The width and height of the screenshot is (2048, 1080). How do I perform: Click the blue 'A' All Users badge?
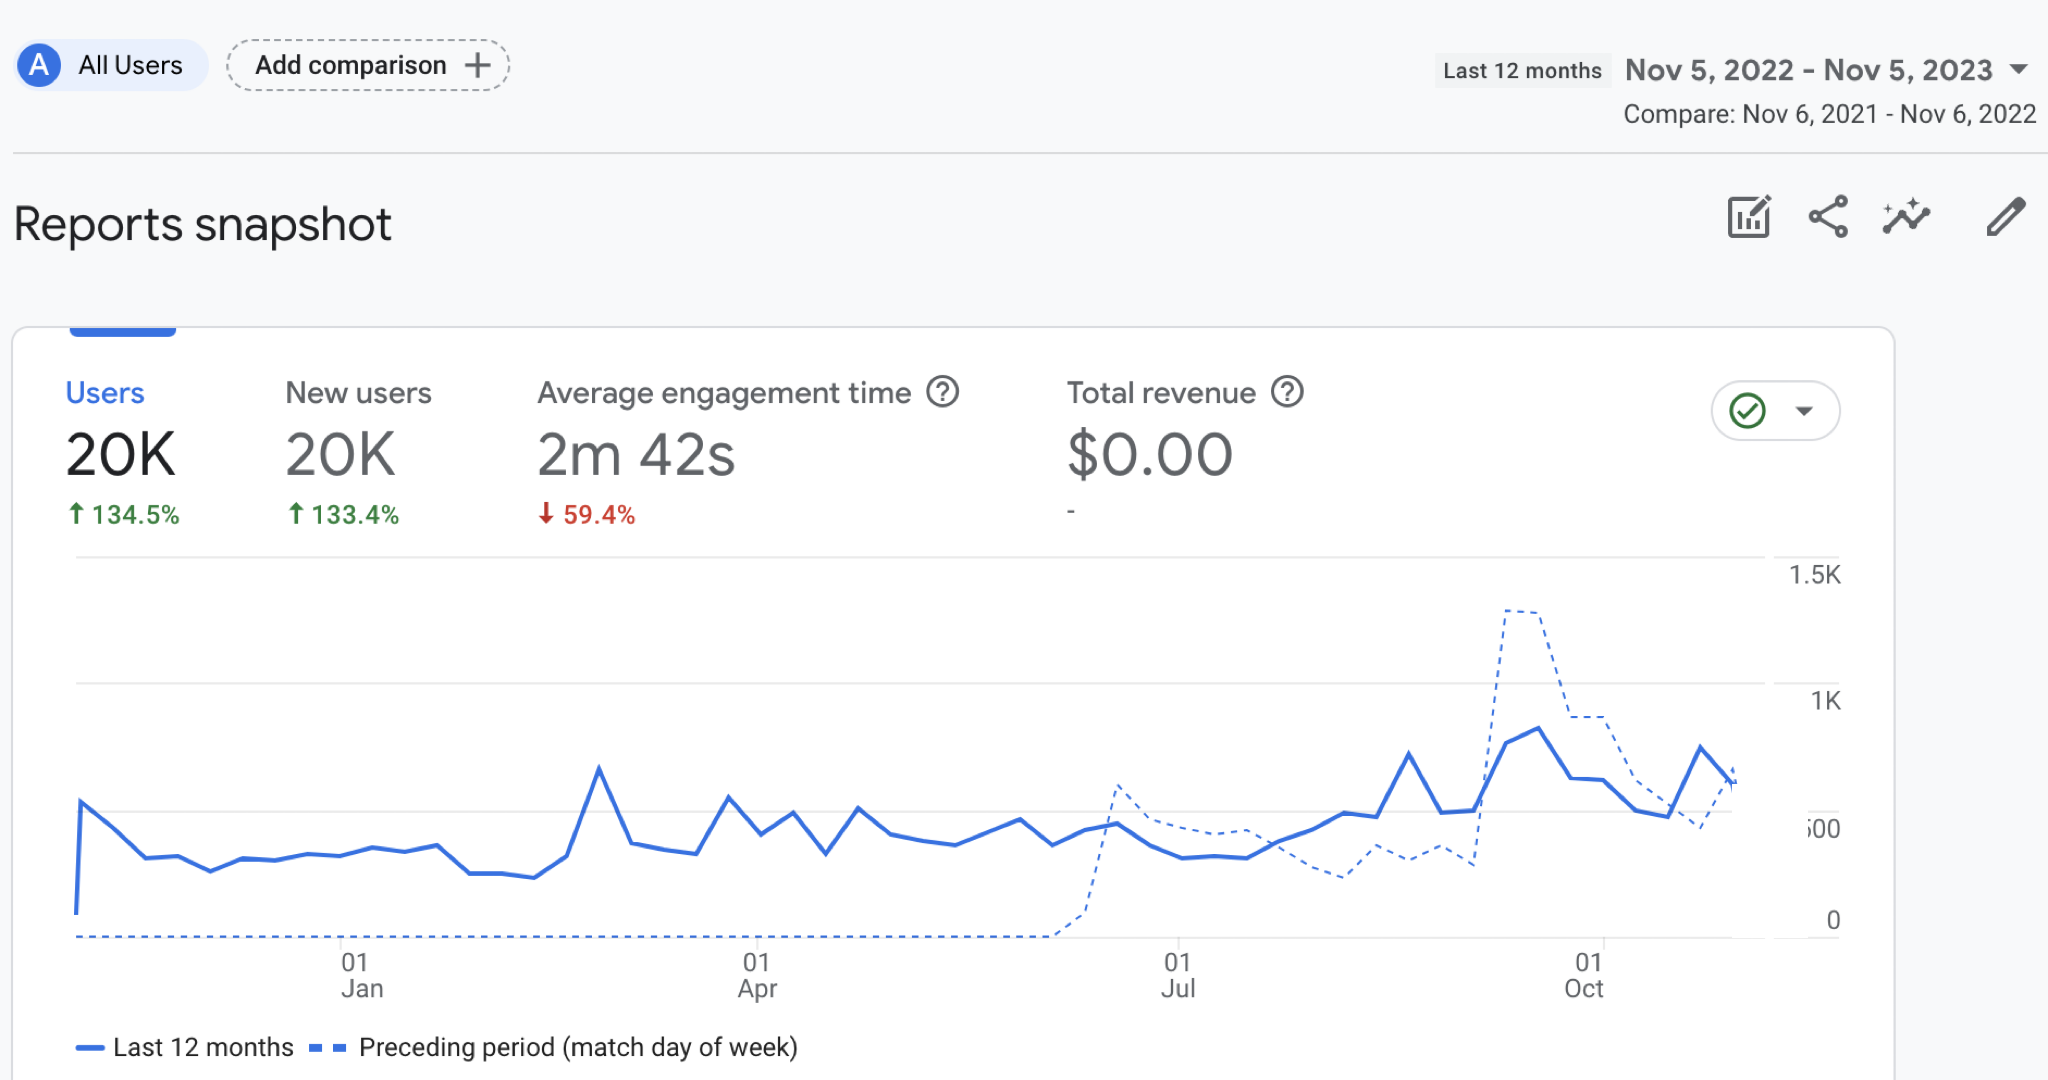point(39,65)
